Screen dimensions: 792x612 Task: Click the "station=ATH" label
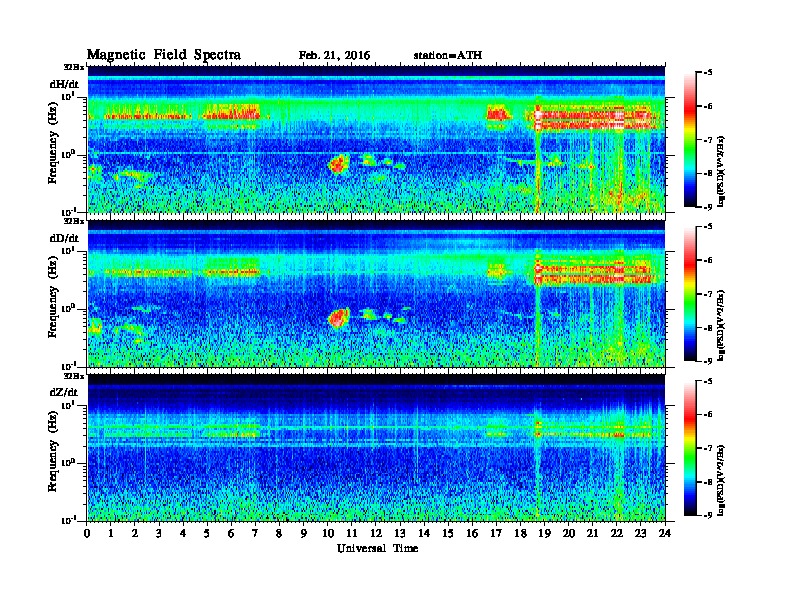[448, 55]
